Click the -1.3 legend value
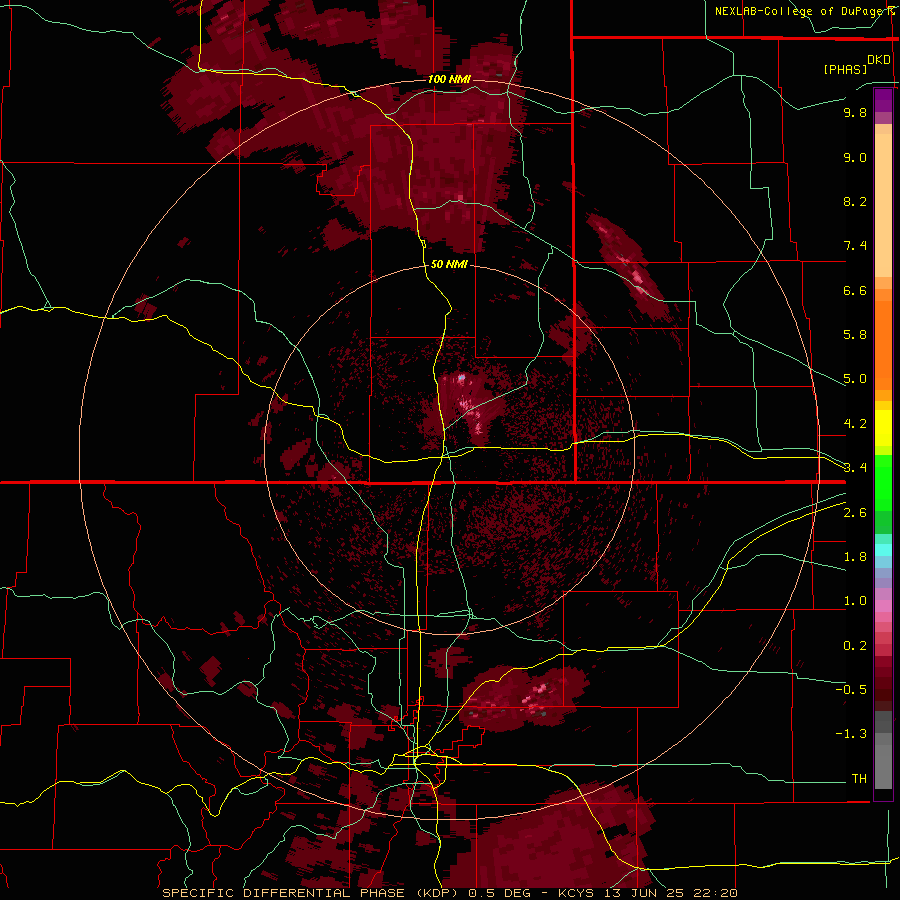 click(851, 734)
